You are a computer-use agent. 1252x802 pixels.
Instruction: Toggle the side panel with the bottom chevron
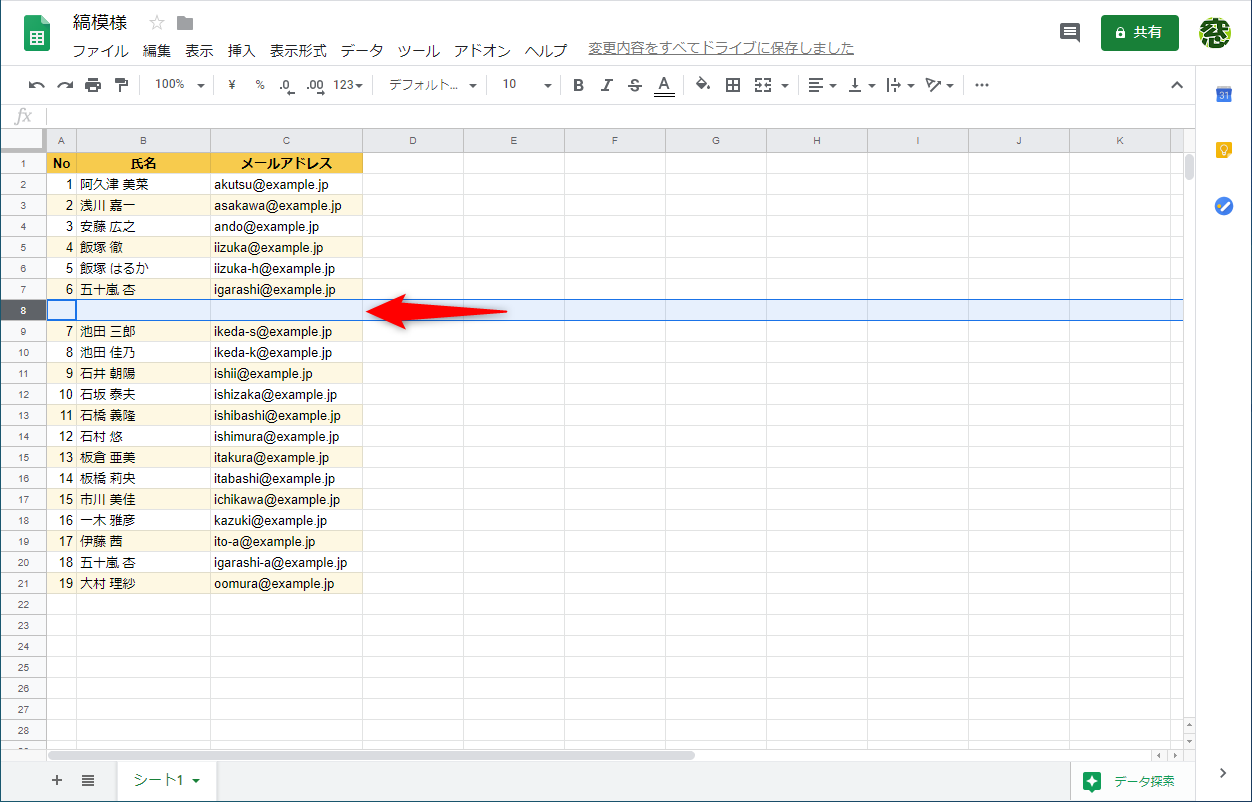point(1223,773)
